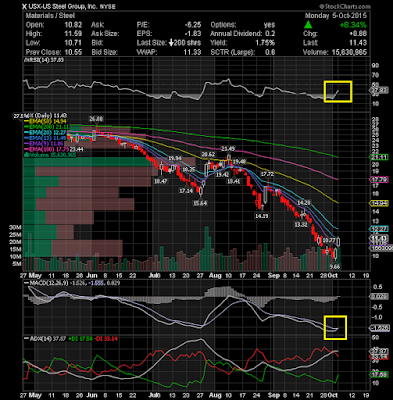Viewport: 393px width, 400px height.
Task: Click the Options value yes
Action: click(x=269, y=25)
